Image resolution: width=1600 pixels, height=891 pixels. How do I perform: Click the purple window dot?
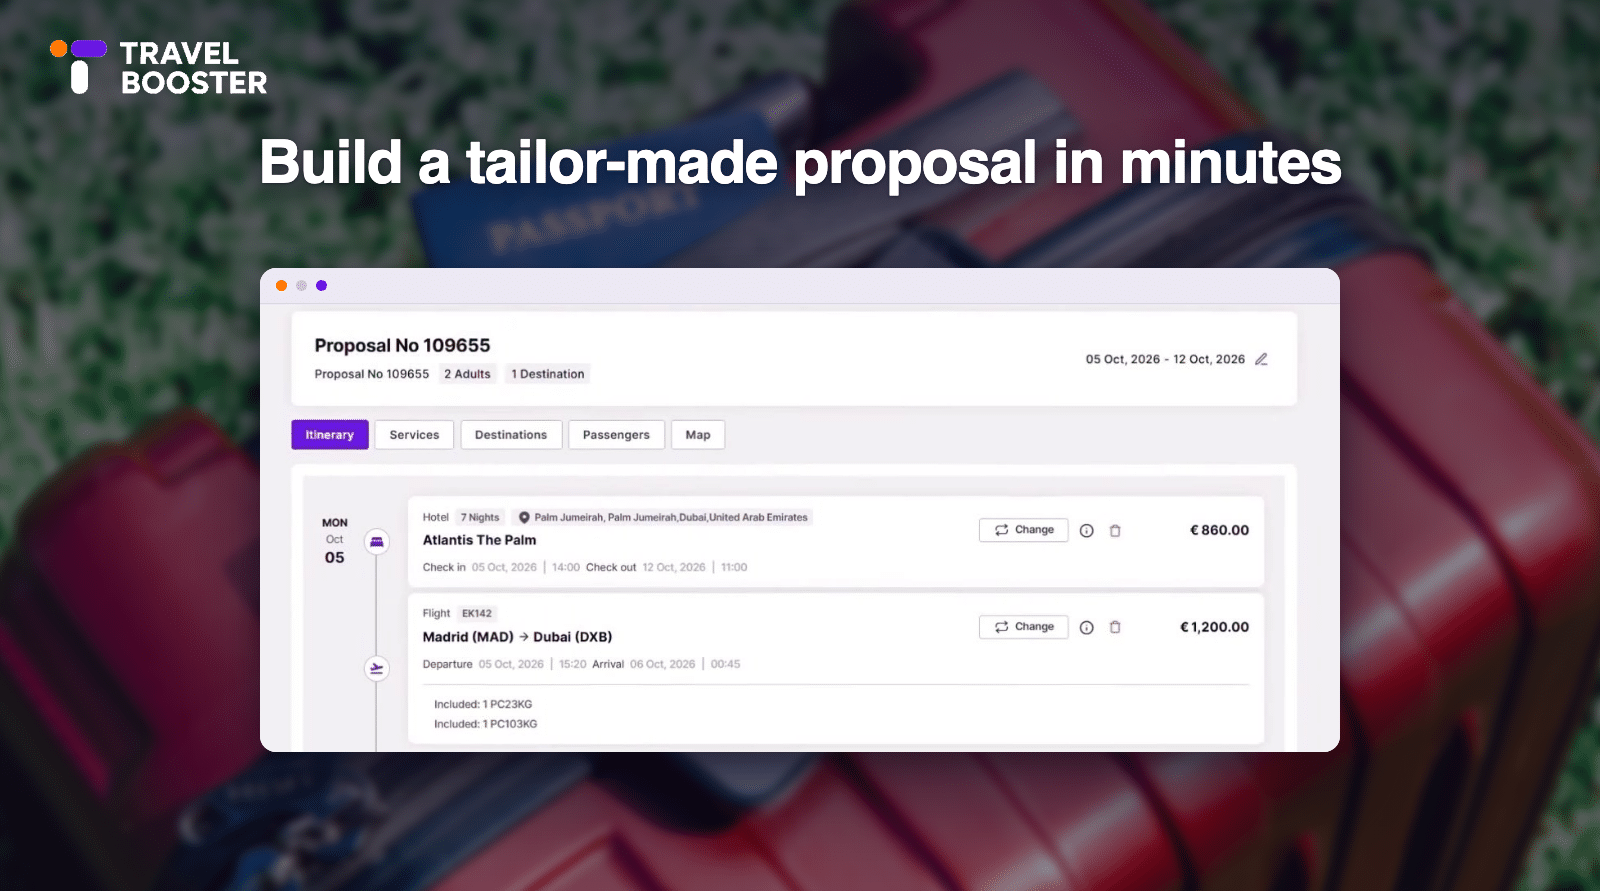tap(322, 286)
